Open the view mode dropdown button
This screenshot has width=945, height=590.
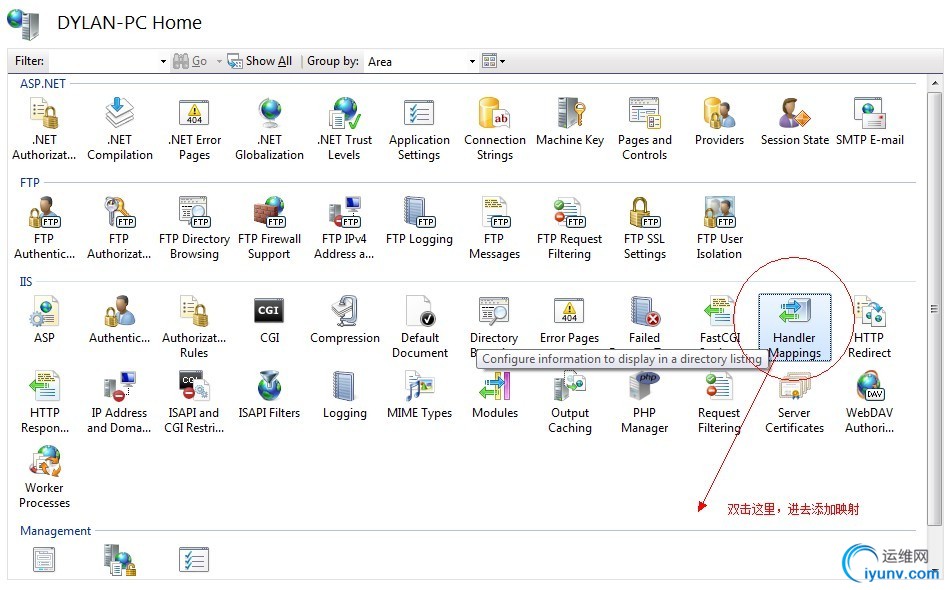click(494, 61)
